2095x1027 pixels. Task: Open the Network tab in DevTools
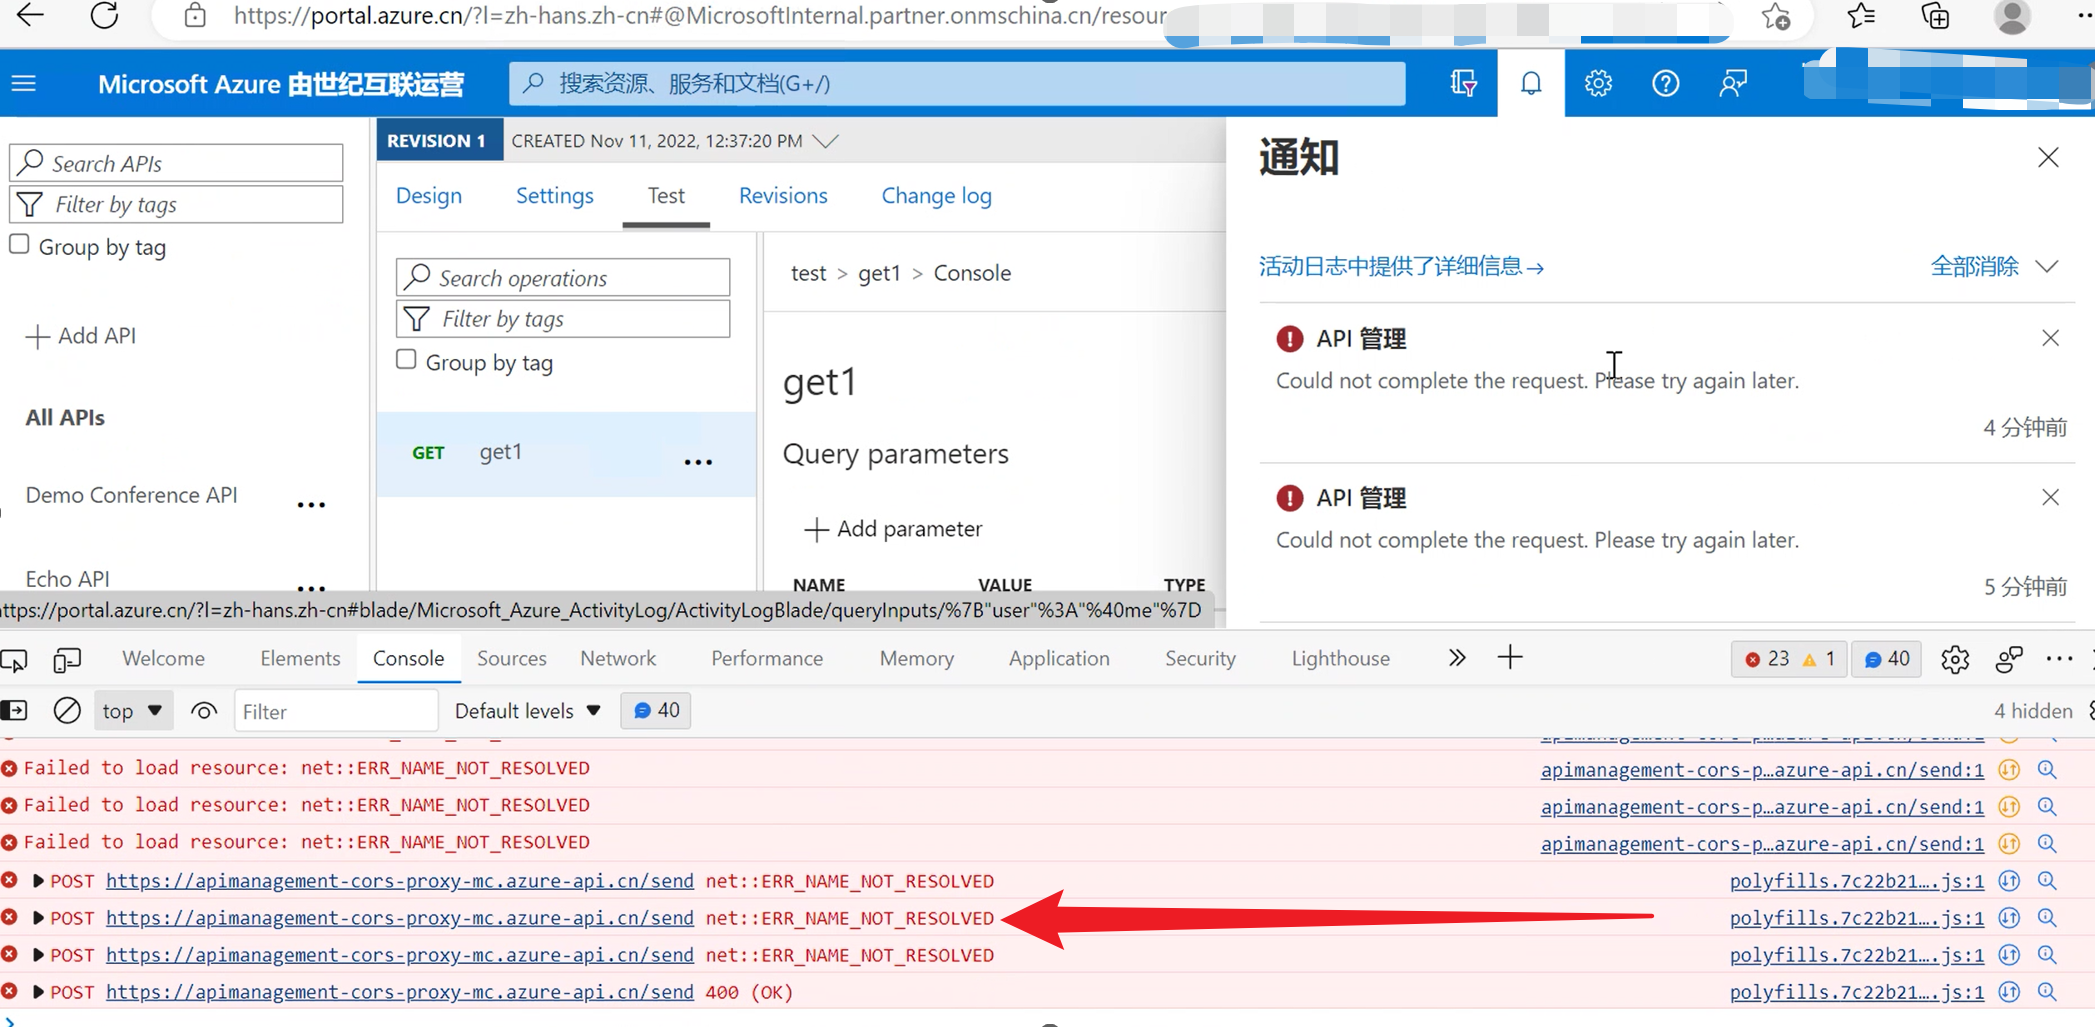pyautogui.click(x=618, y=659)
